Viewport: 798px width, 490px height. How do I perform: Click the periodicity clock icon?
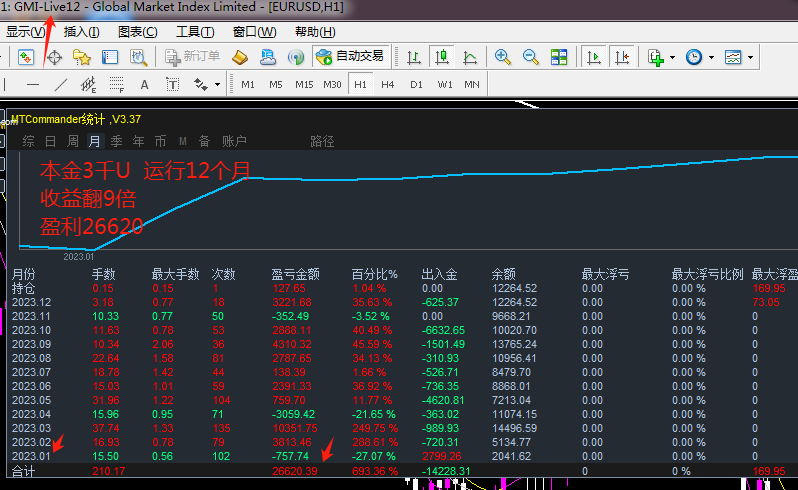(x=694, y=57)
